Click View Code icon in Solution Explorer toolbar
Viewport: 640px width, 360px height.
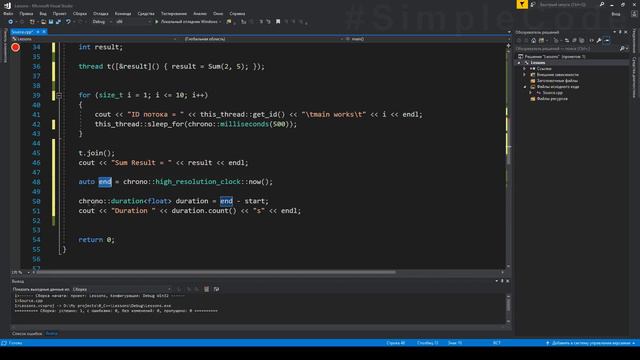coord(591,40)
